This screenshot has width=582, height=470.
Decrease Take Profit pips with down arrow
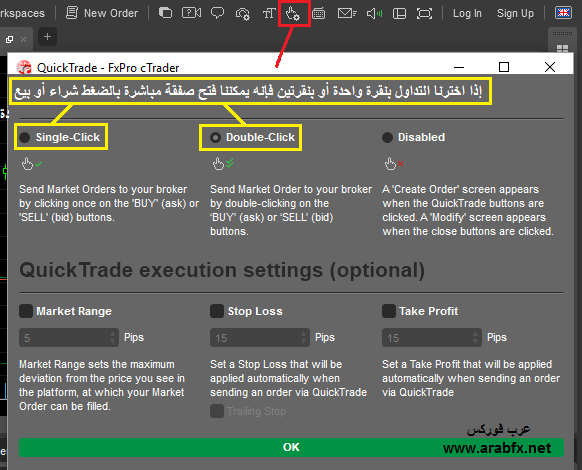pos(475,342)
